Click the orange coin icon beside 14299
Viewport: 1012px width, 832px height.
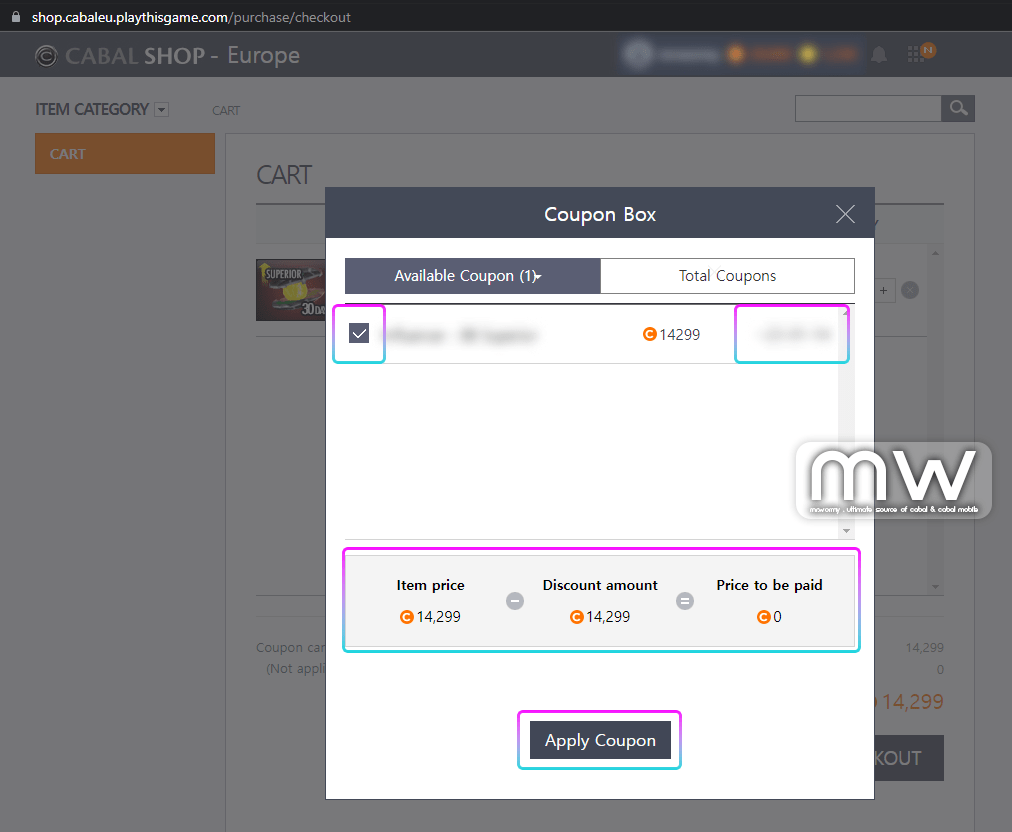(649, 335)
